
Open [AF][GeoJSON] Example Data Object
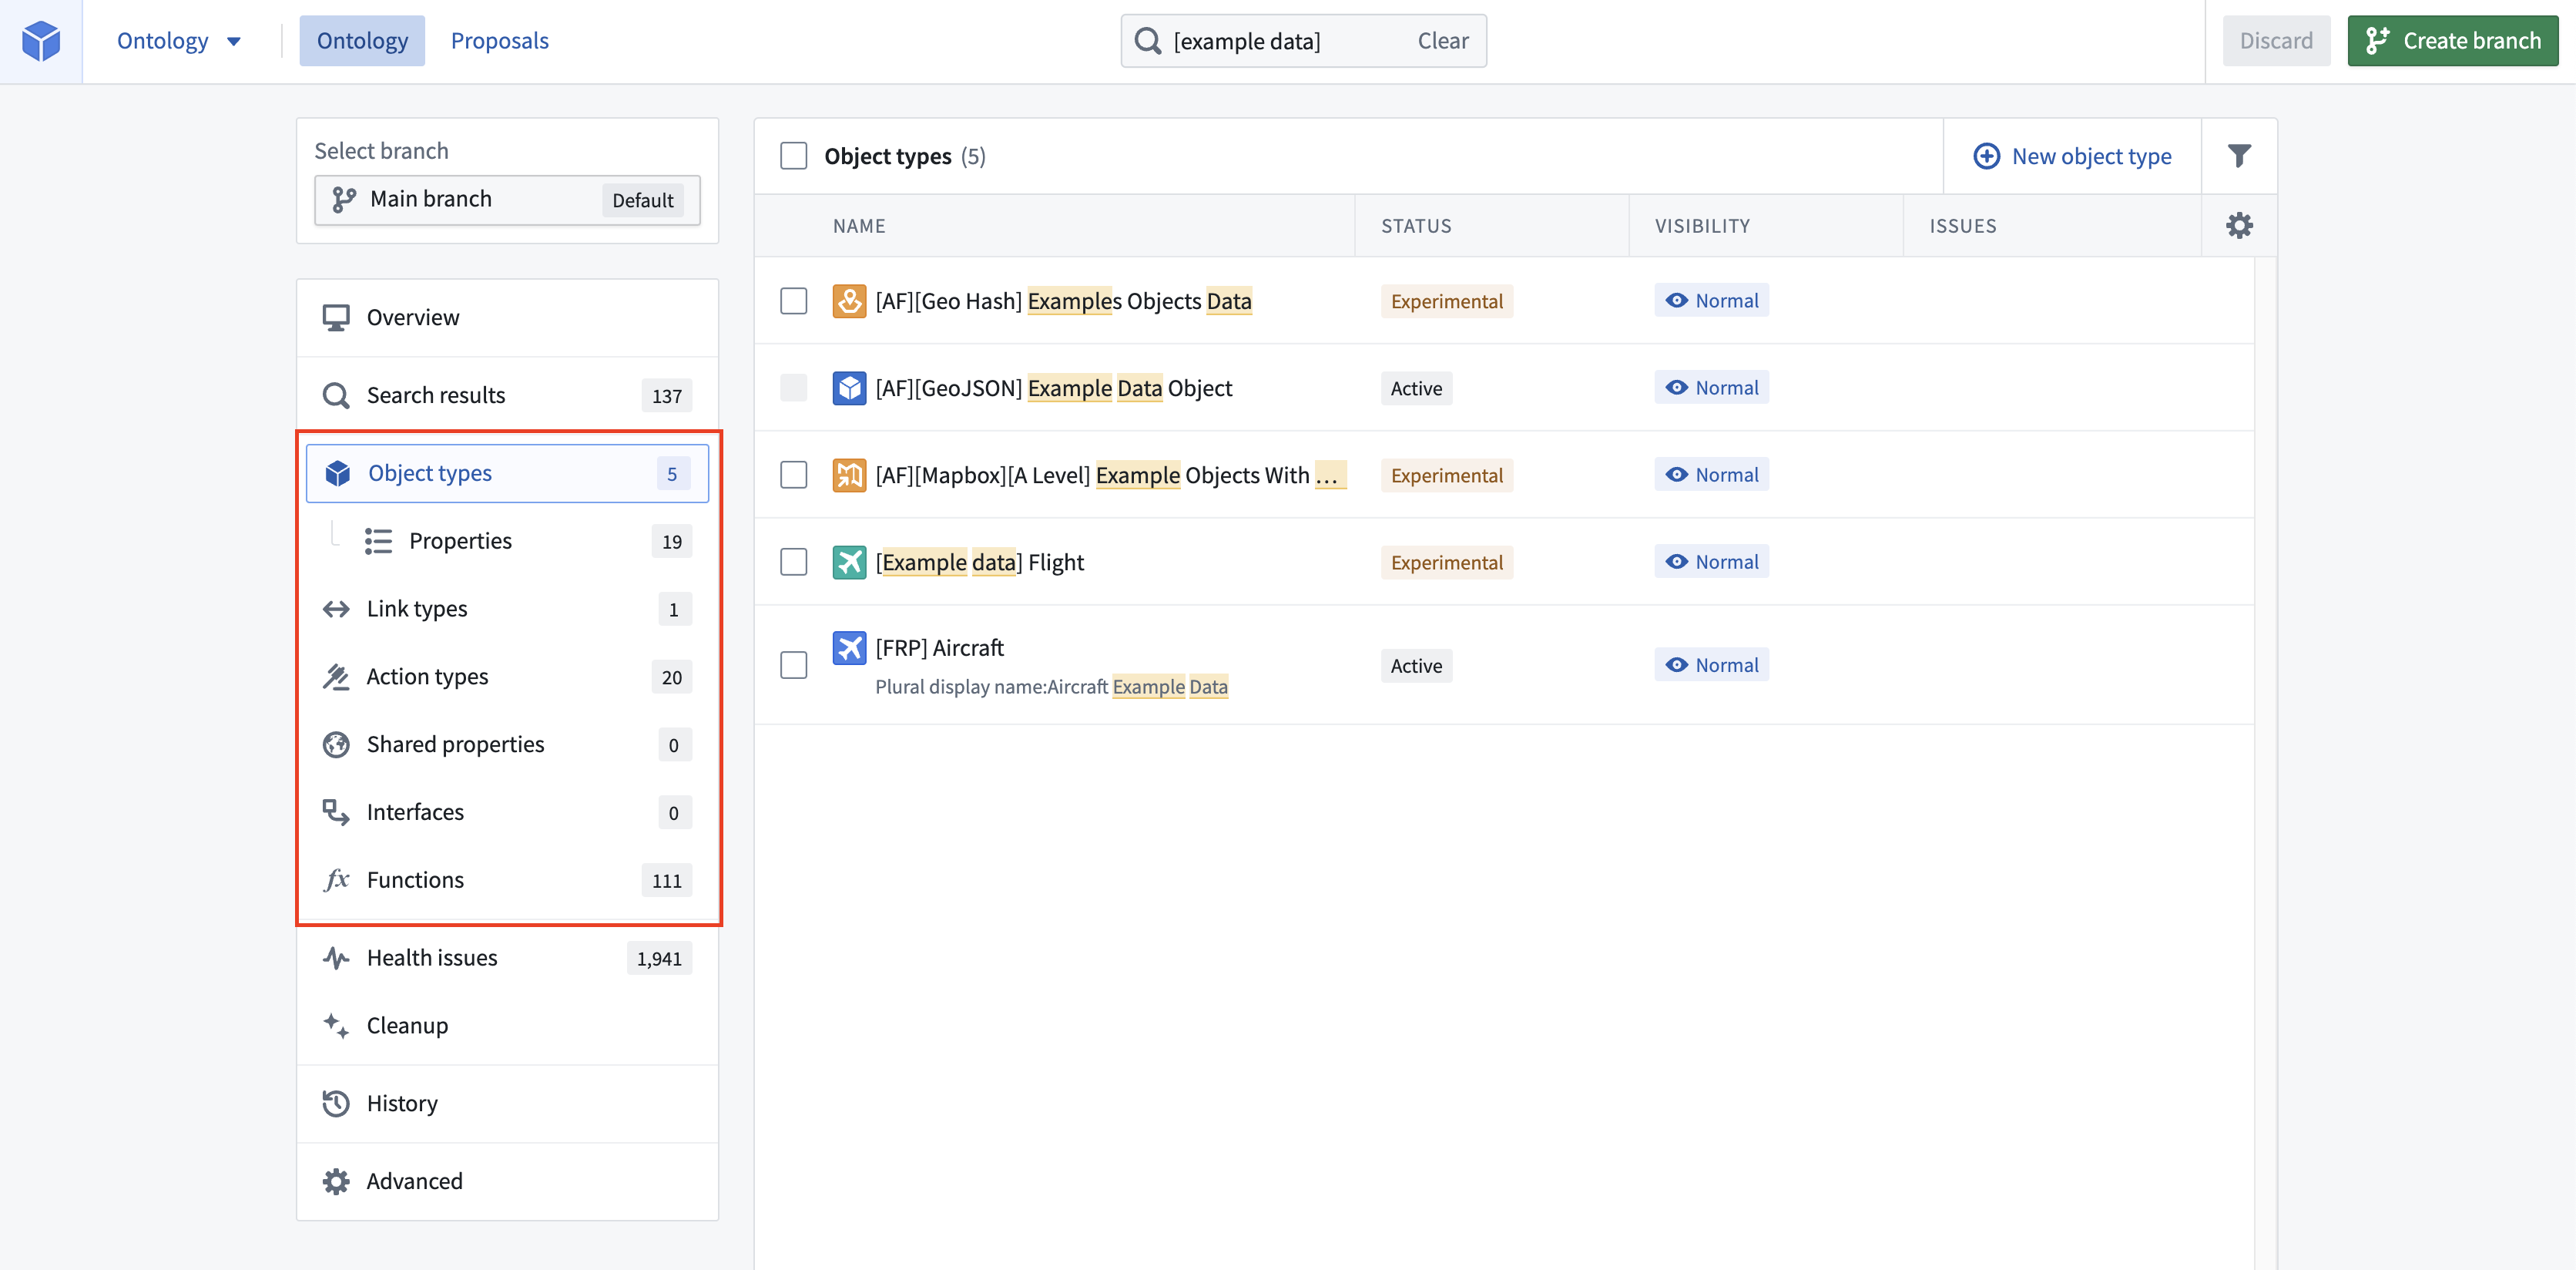coord(1053,388)
